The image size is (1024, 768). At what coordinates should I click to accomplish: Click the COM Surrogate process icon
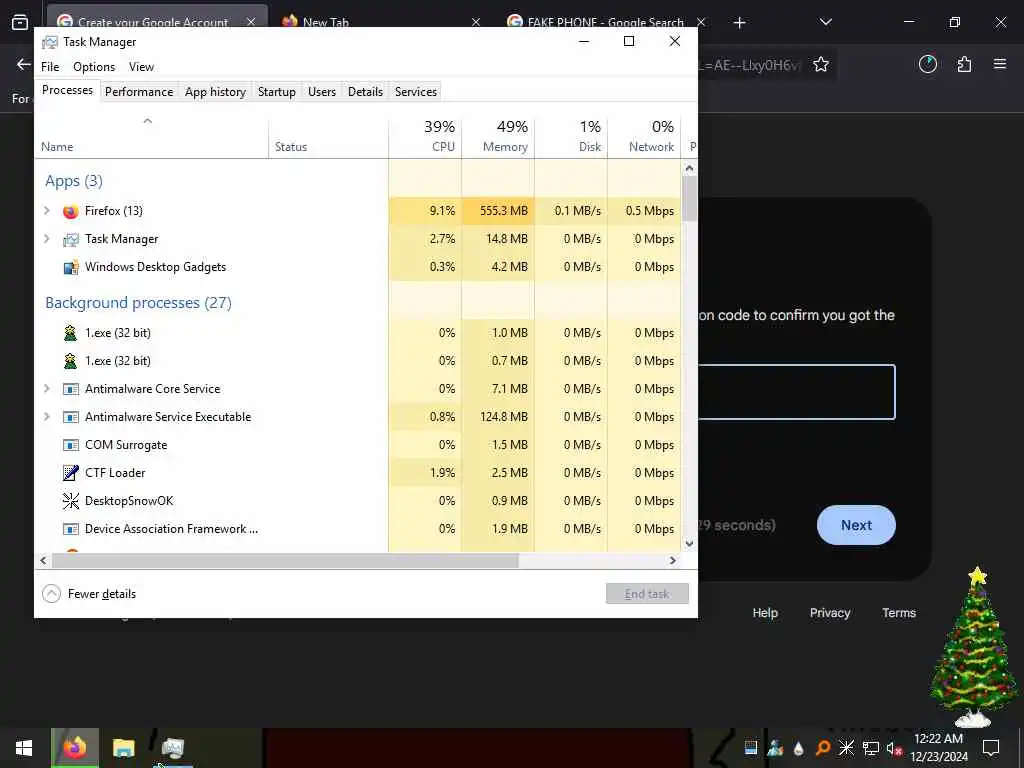click(71, 445)
